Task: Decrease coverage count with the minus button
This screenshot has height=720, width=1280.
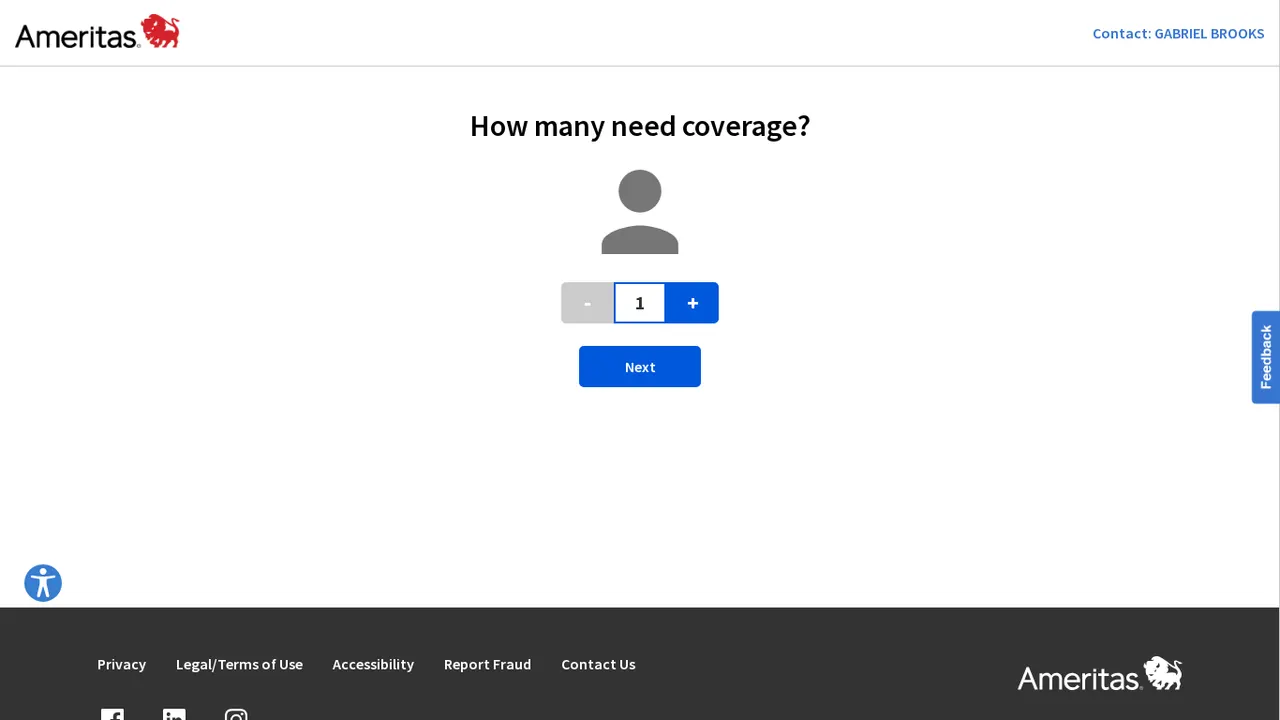Action: pyautogui.click(x=587, y=303)
